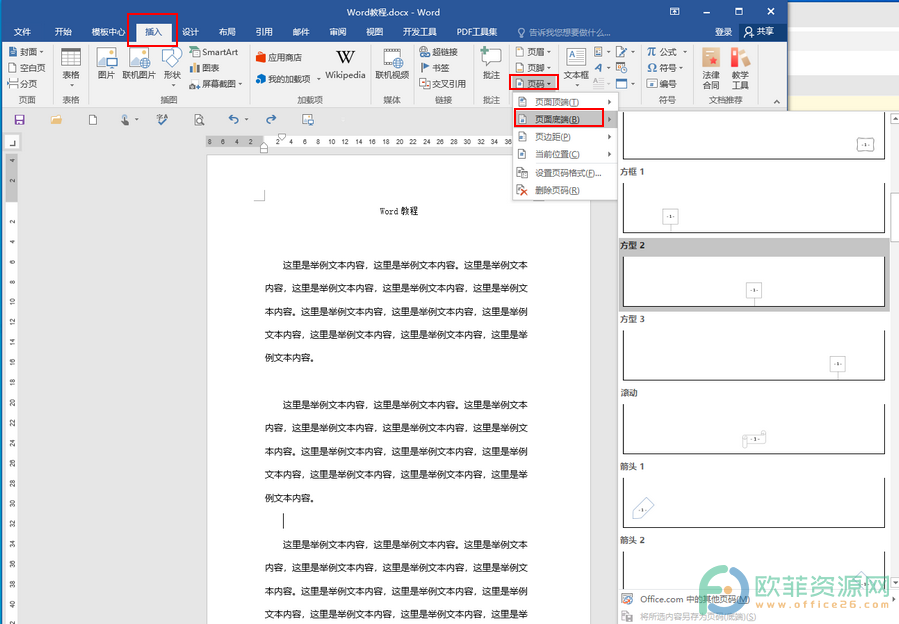This screenshot has height=624, width=899.
Task: Click the Tell Me search box
Action: [565, 32]
